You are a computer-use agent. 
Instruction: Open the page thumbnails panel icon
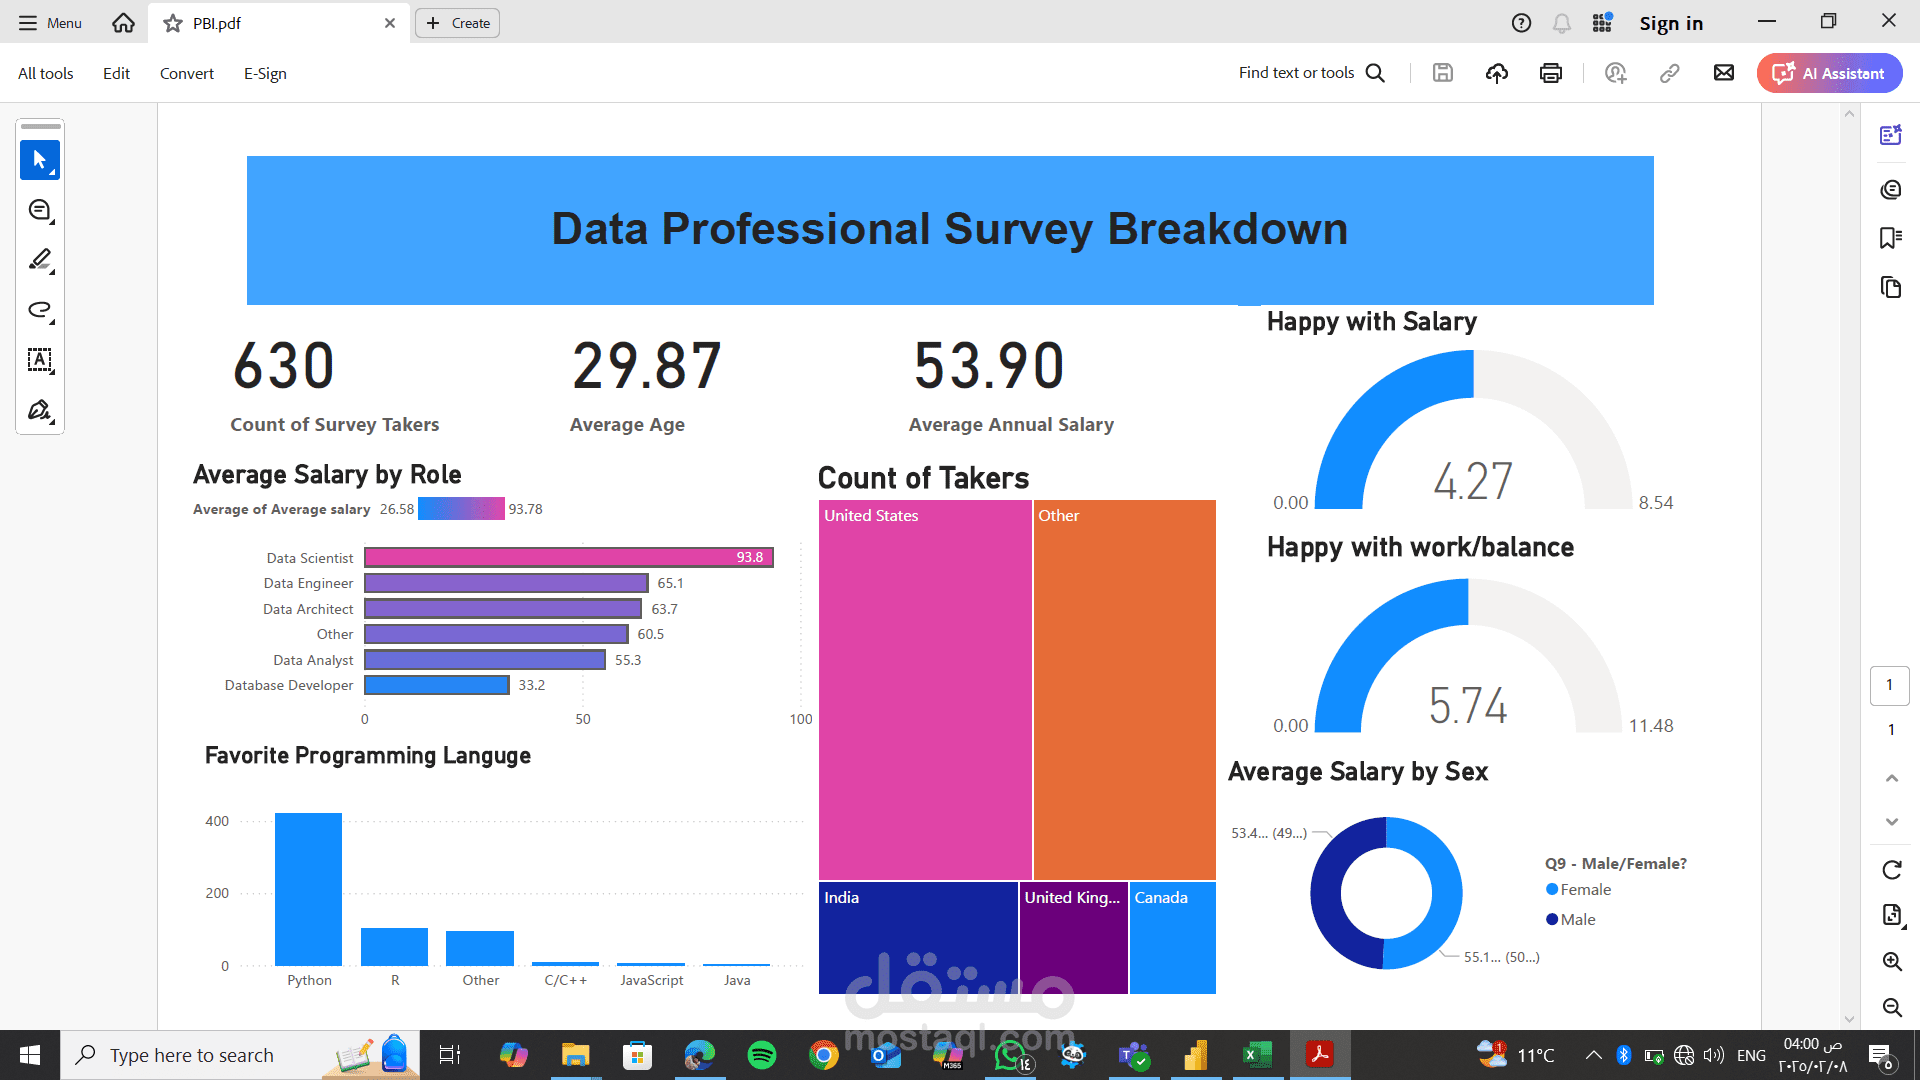(1891, 287)
